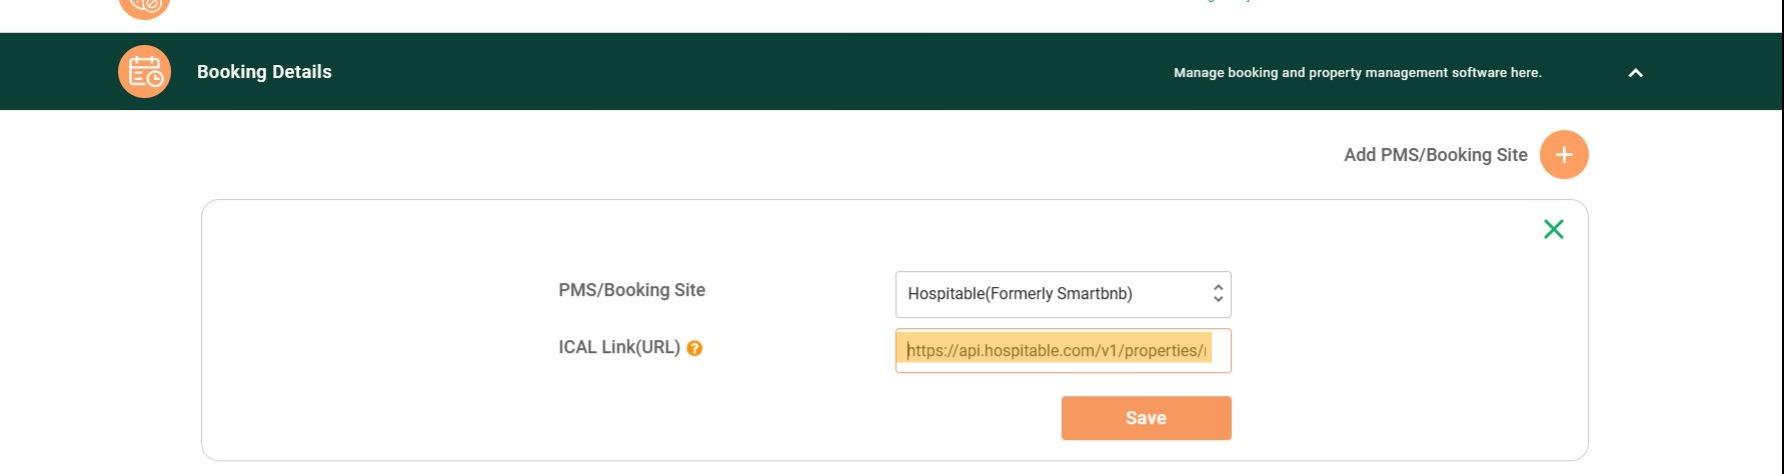Click the orange plus add icon

pyautogui.click(x=1564, y=155)
